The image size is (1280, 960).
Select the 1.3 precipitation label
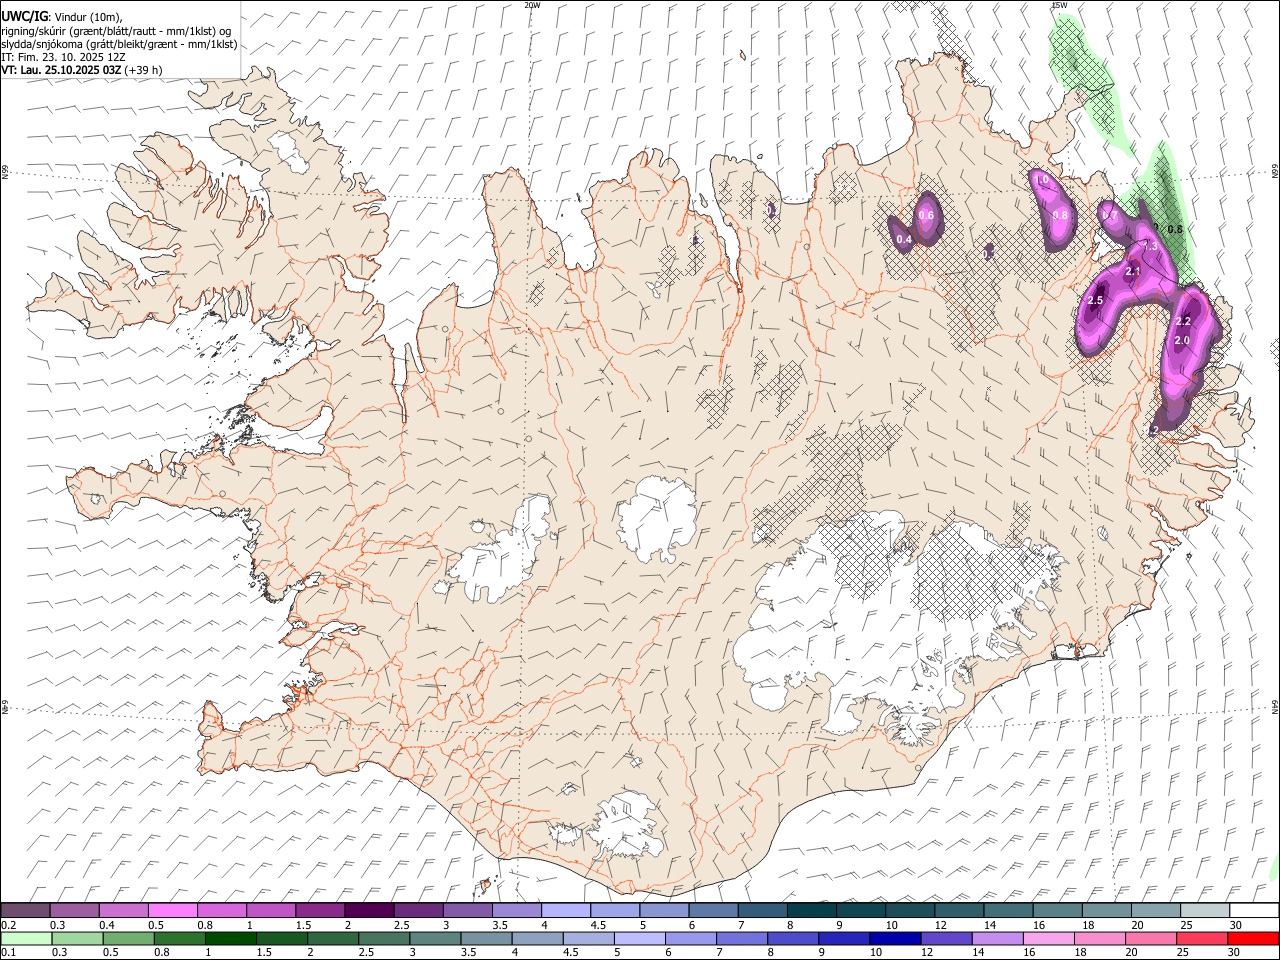[x=1150, y=246]
